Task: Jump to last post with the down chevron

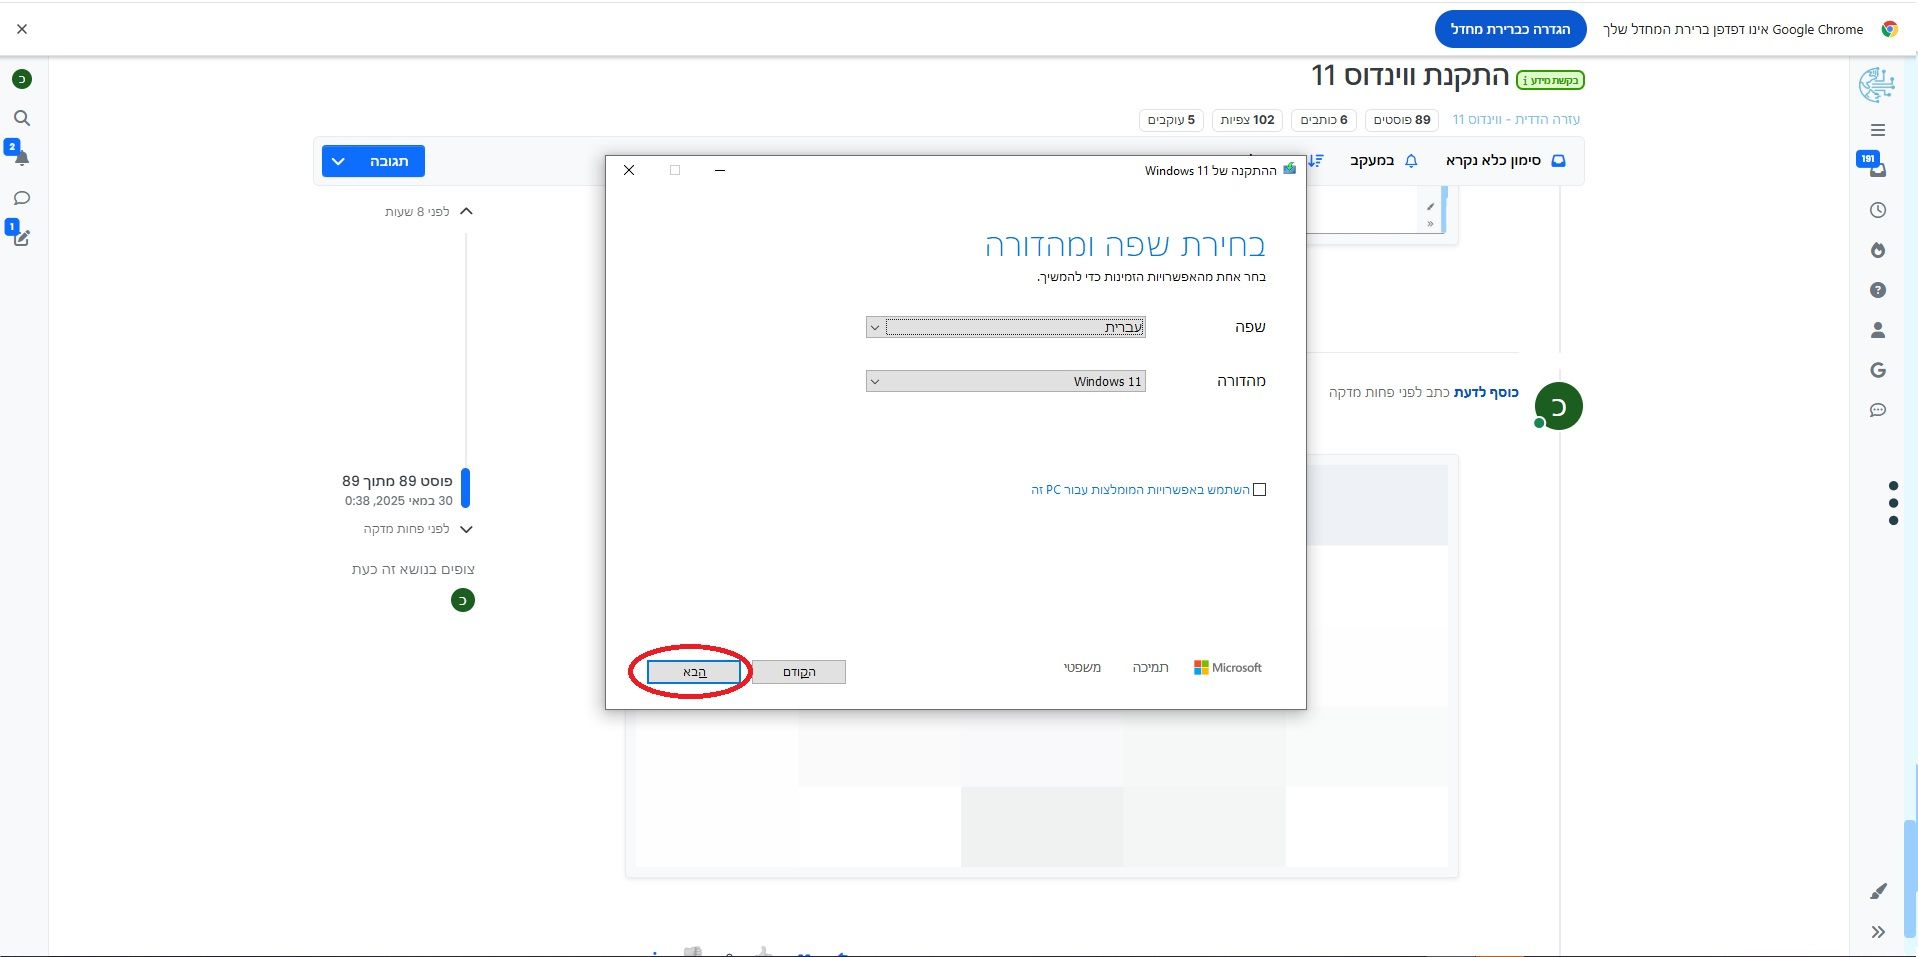Action: 466,529
